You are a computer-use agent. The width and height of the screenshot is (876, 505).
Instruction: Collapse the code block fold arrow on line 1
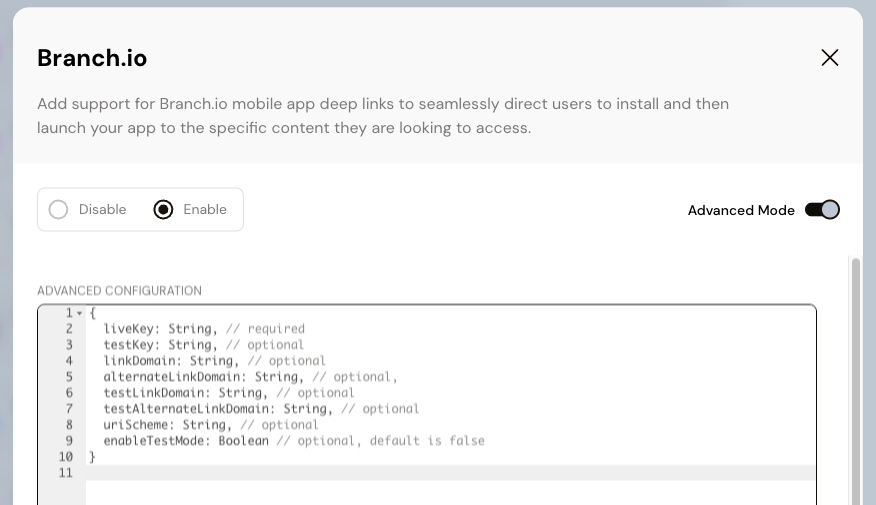(79, 313)
